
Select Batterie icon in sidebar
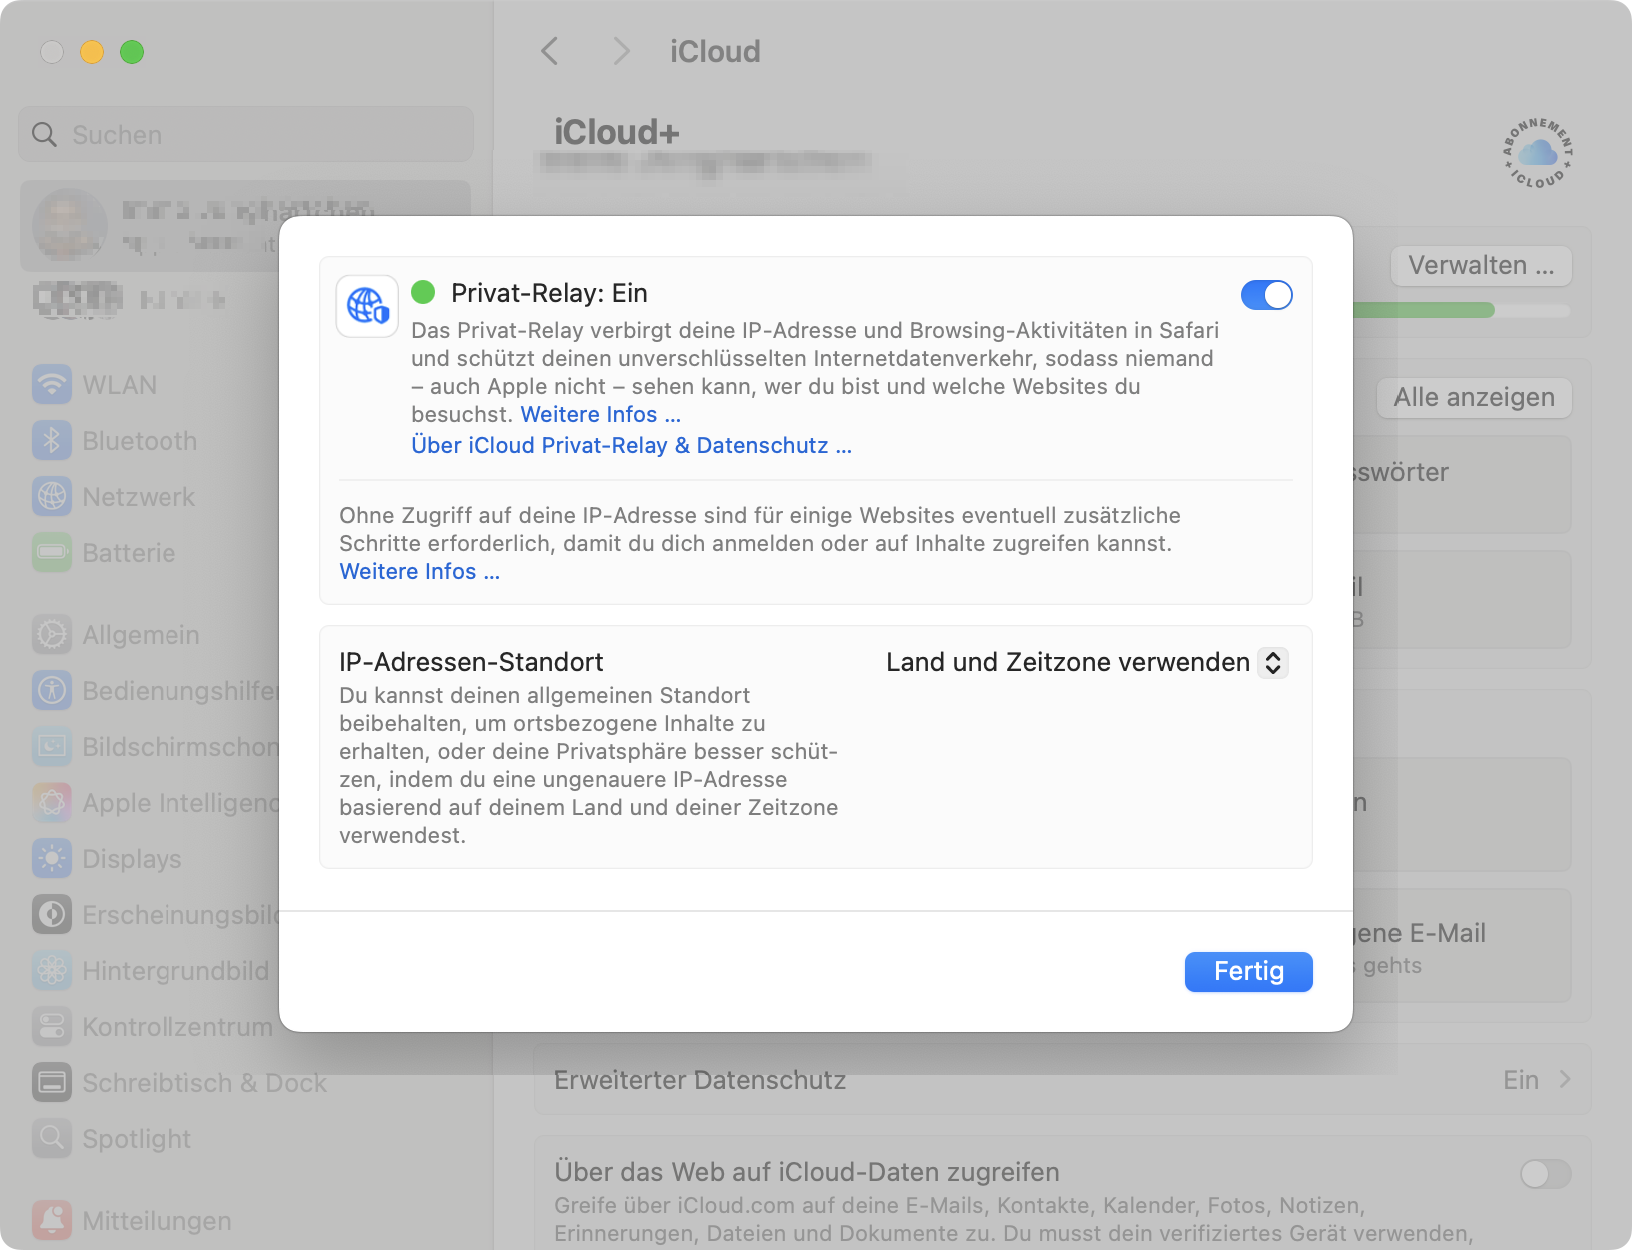(52, 552)
